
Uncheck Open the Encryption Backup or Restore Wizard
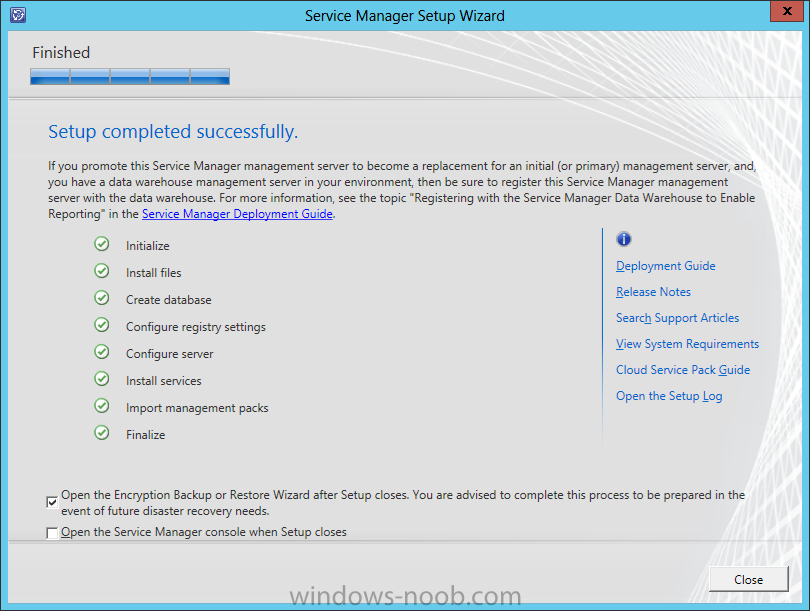point(52,502)
